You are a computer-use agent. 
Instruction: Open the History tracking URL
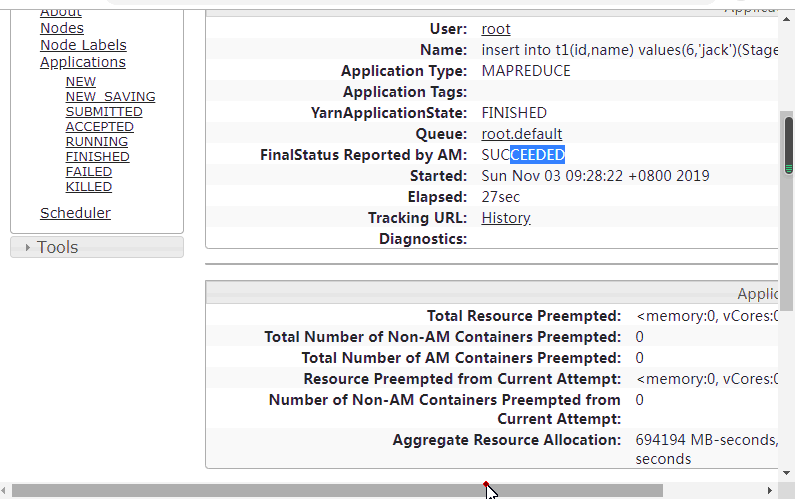coord(505,218)
